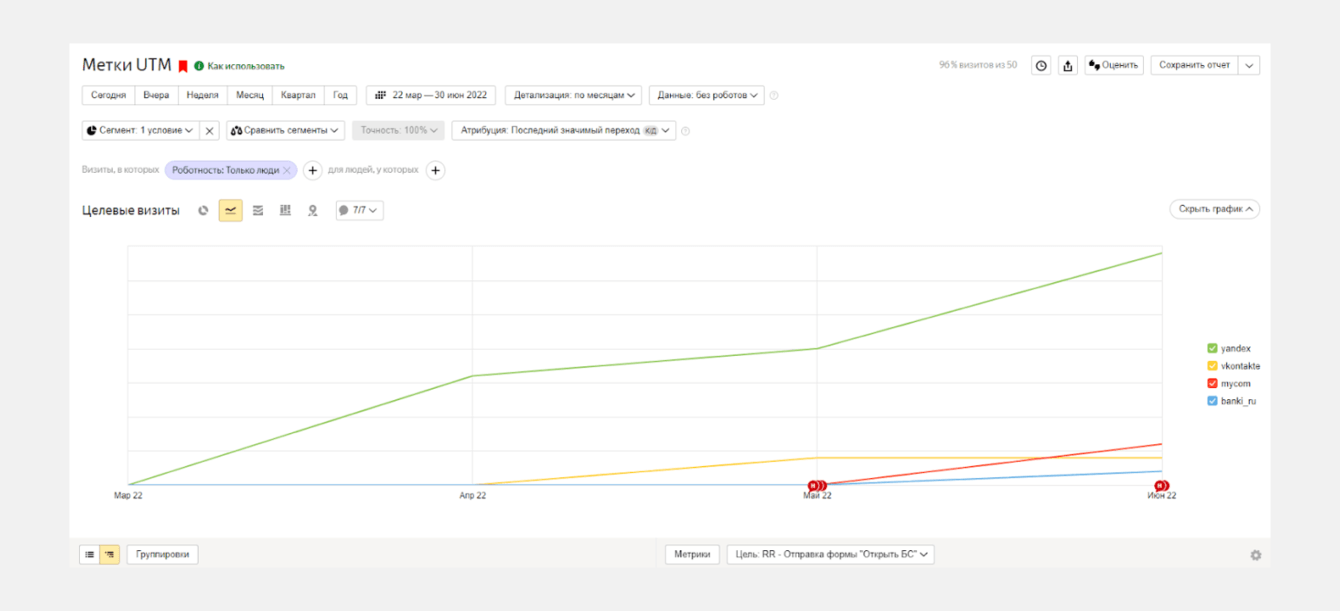Open the goal selector 'Цель: RR' dropdown
The image size is (1340, 611).
pos(830,554)
